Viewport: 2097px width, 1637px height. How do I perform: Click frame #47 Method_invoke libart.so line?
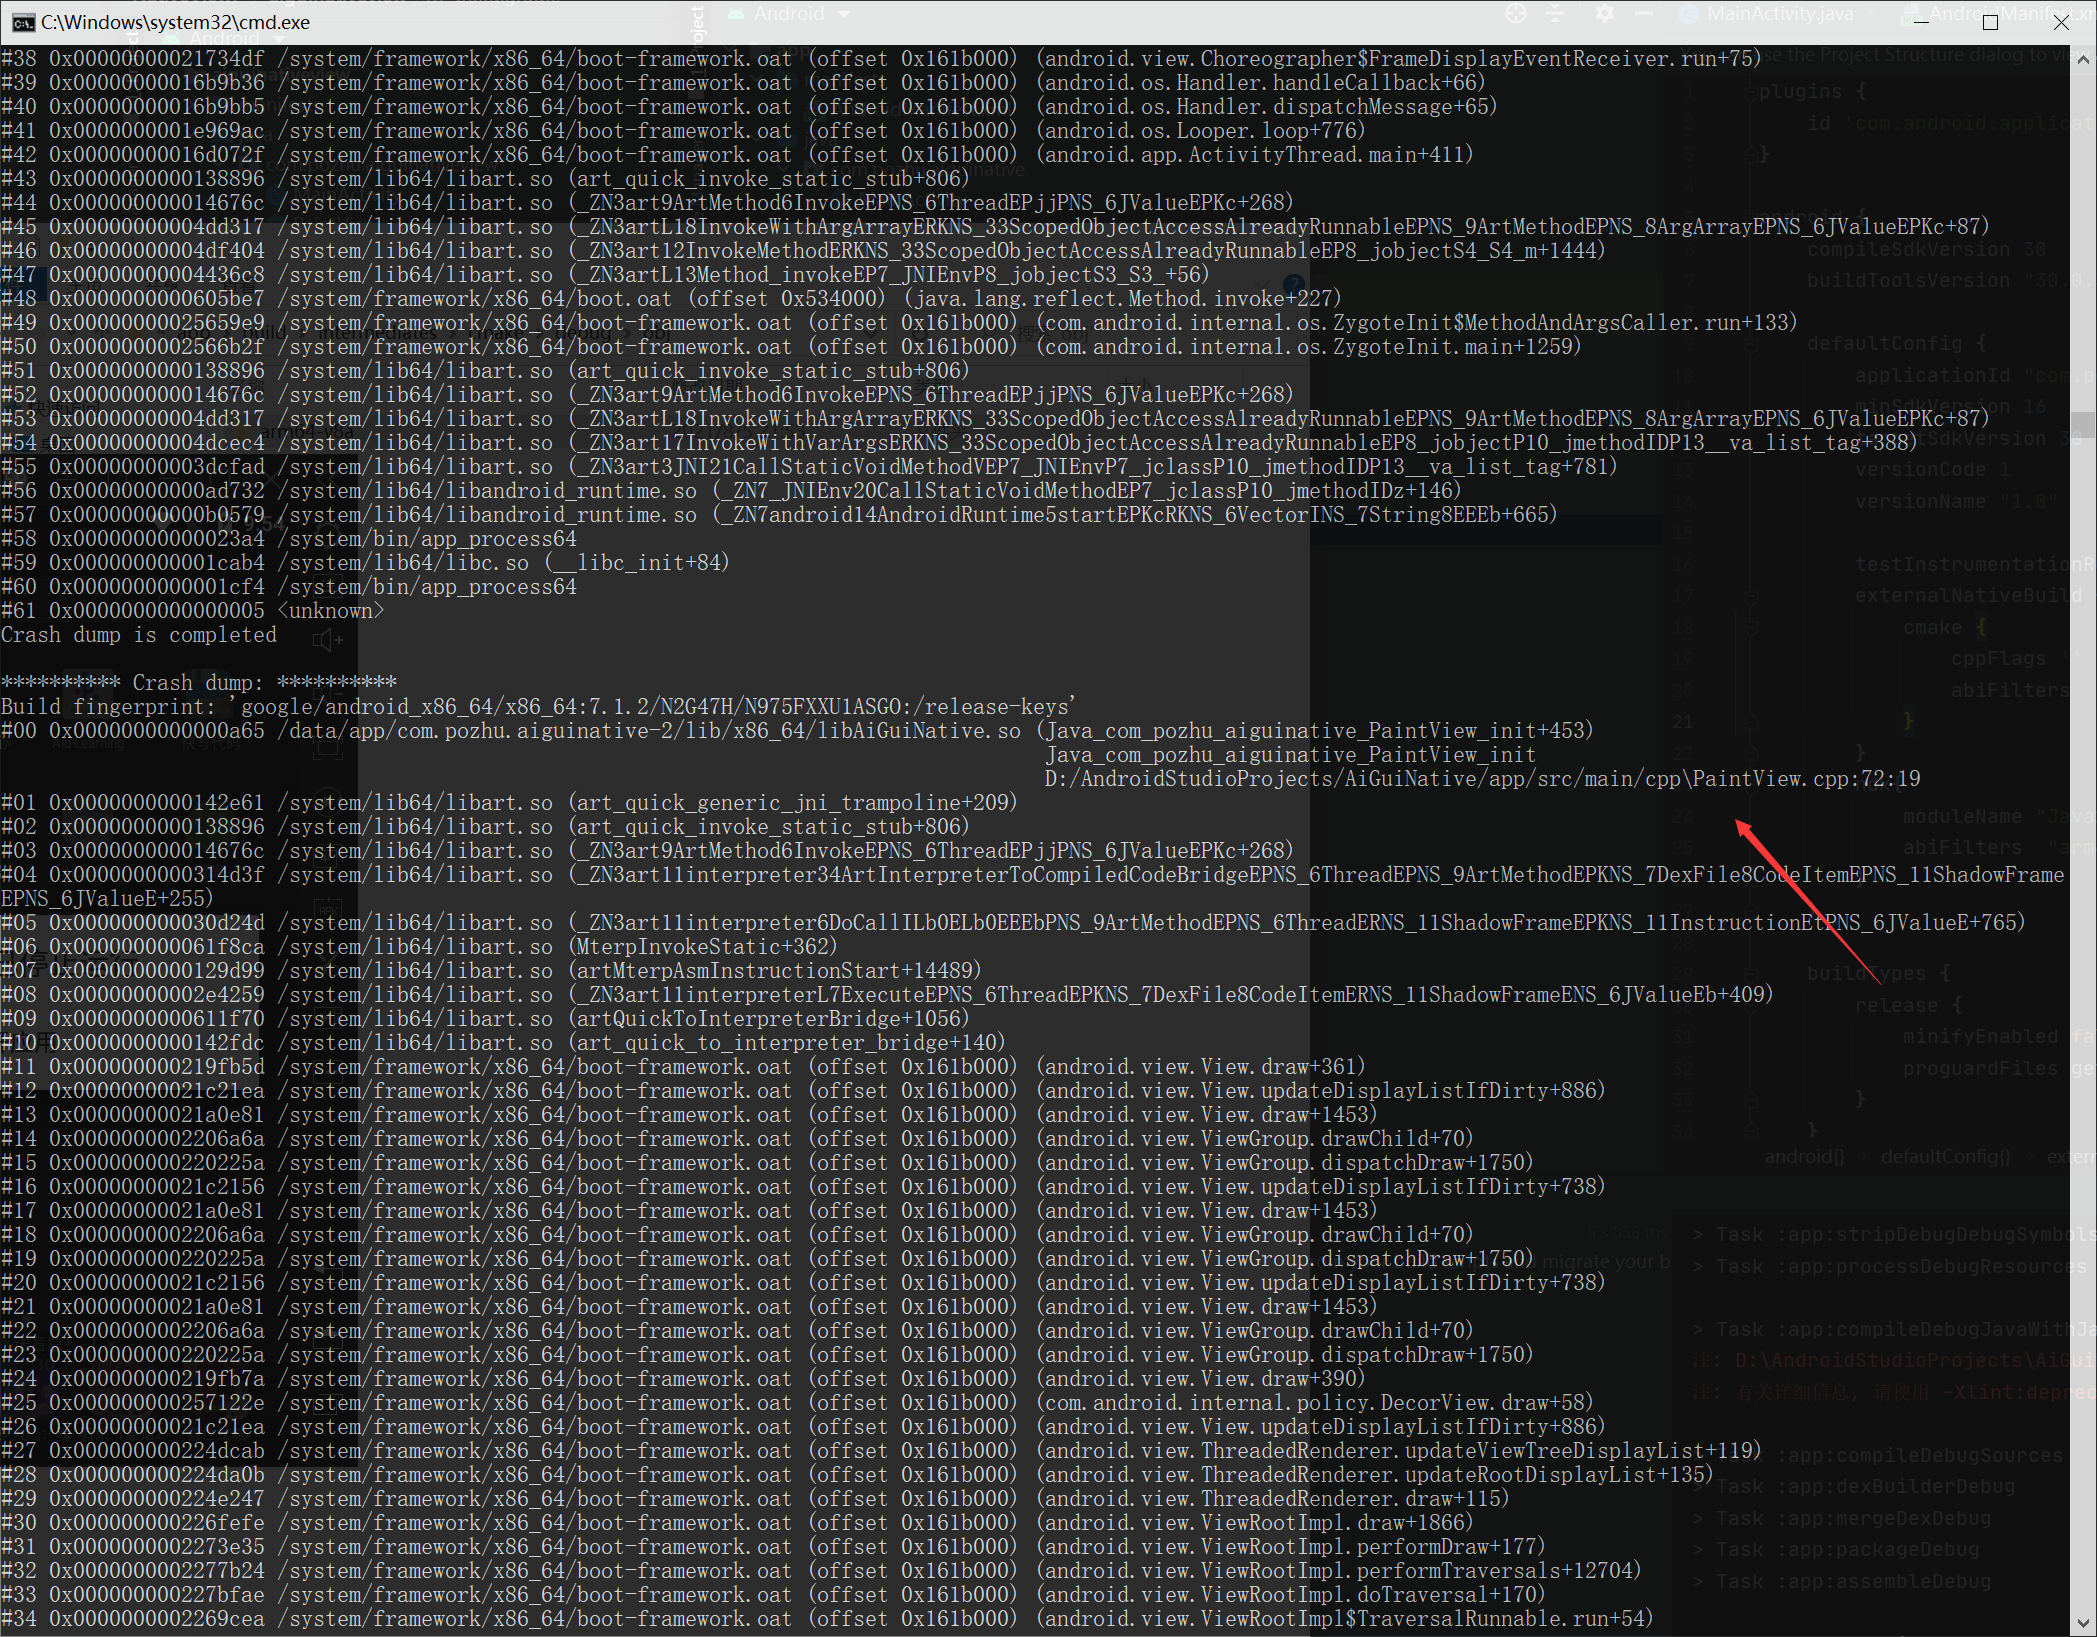click(605, 275)
